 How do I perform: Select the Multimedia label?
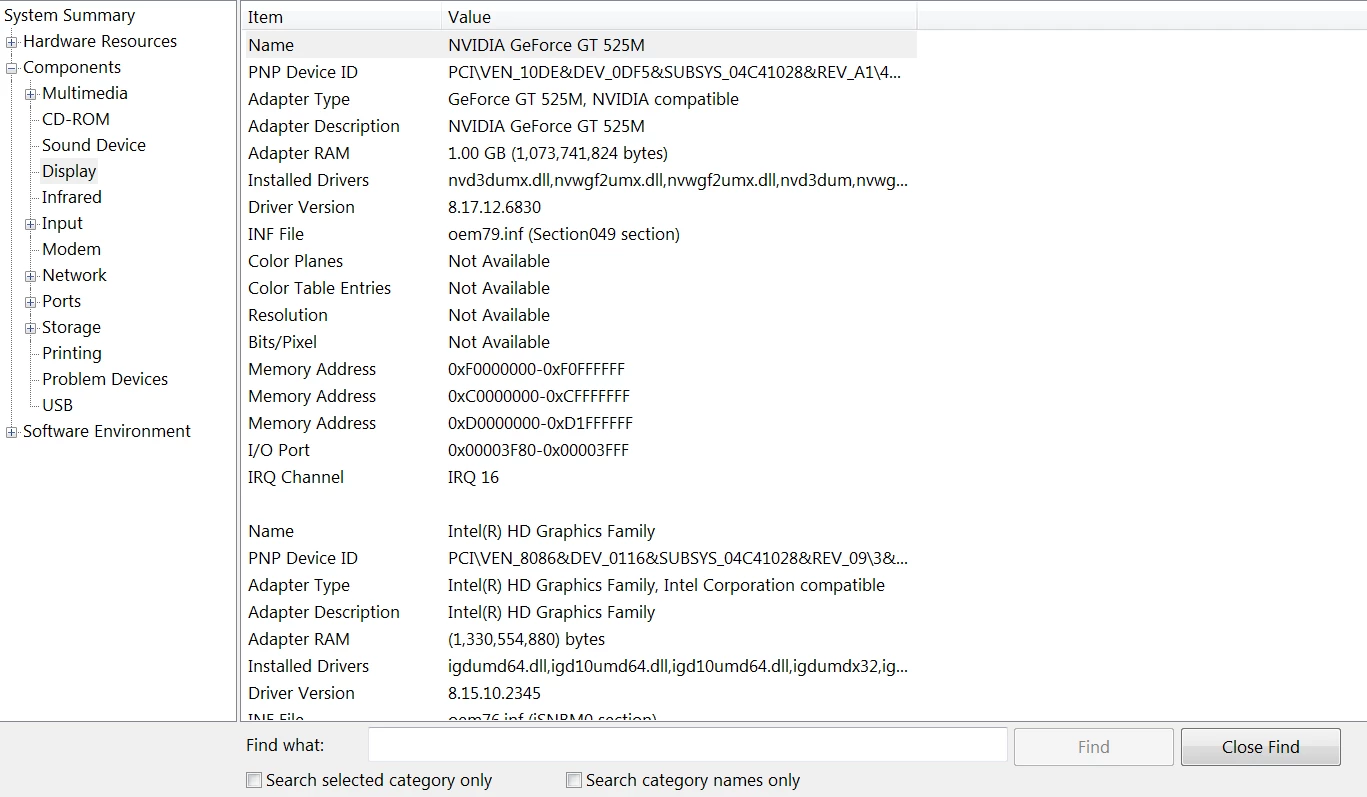point(84,93)
